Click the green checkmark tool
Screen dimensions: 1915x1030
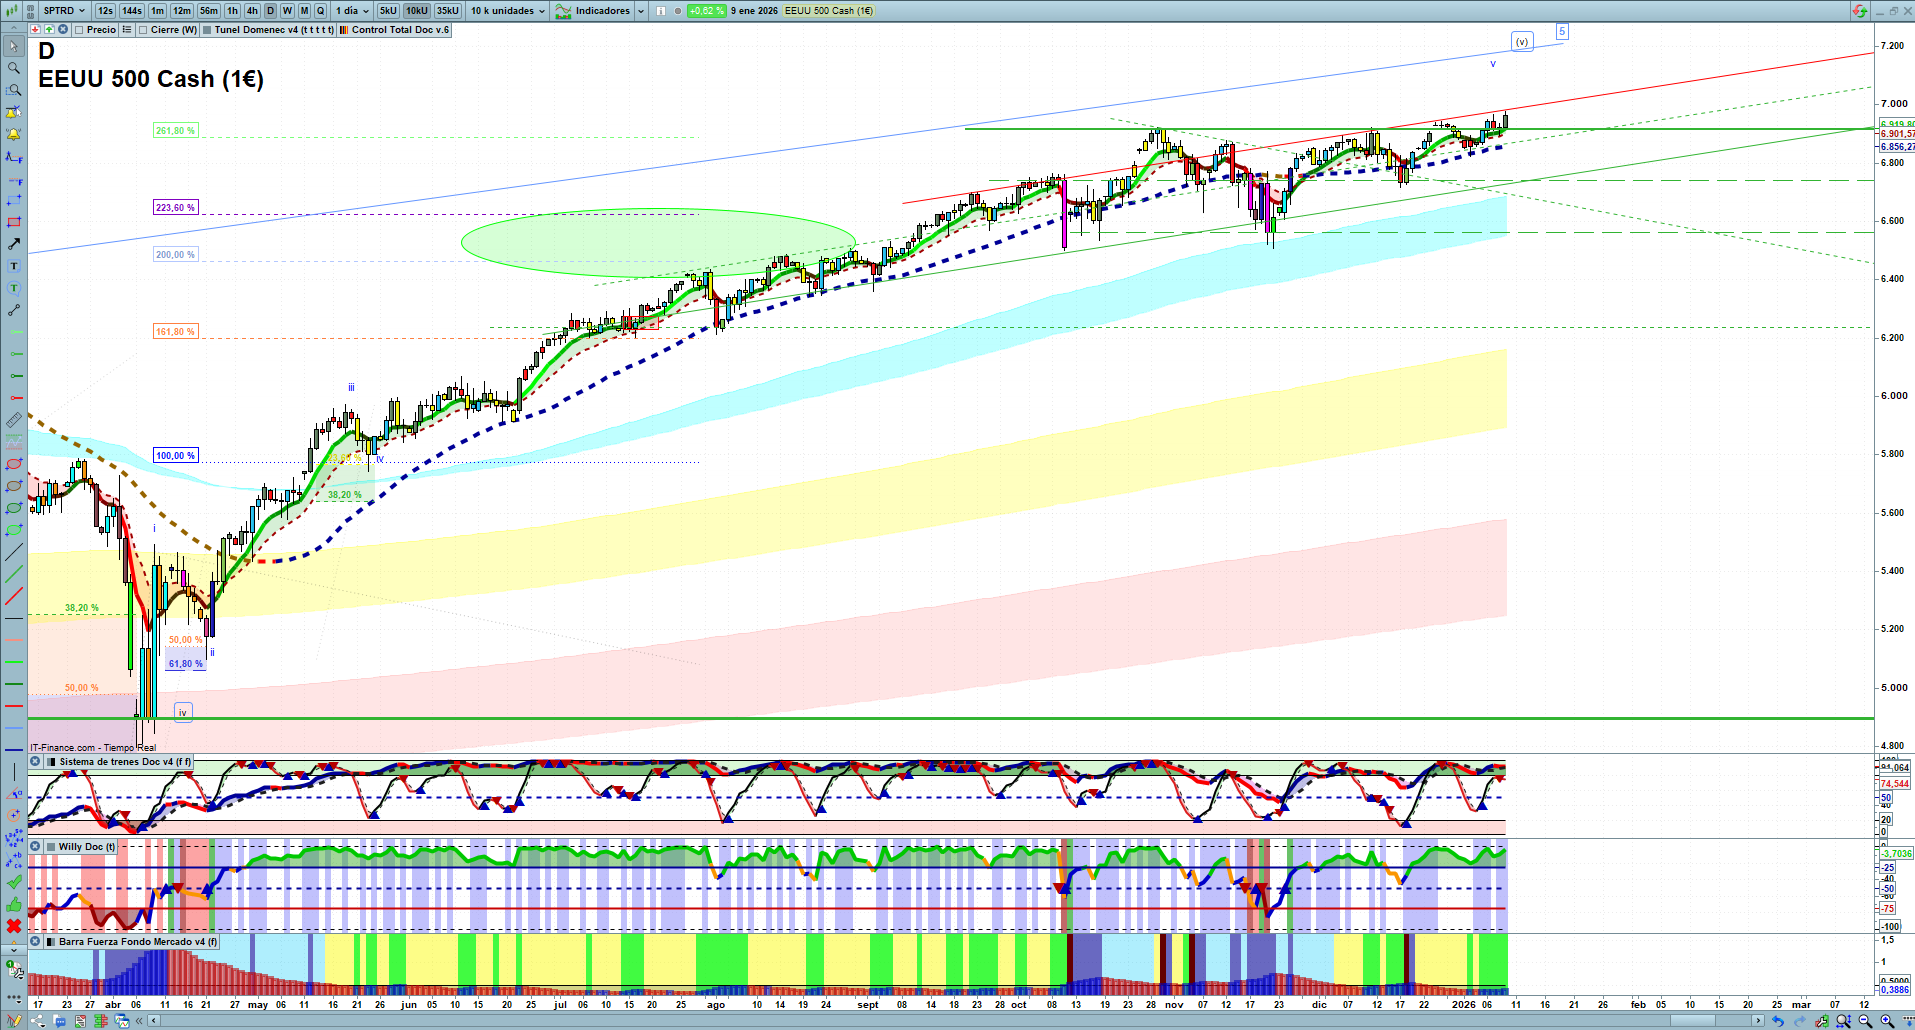pyautogui.click(x=14, y=882)
